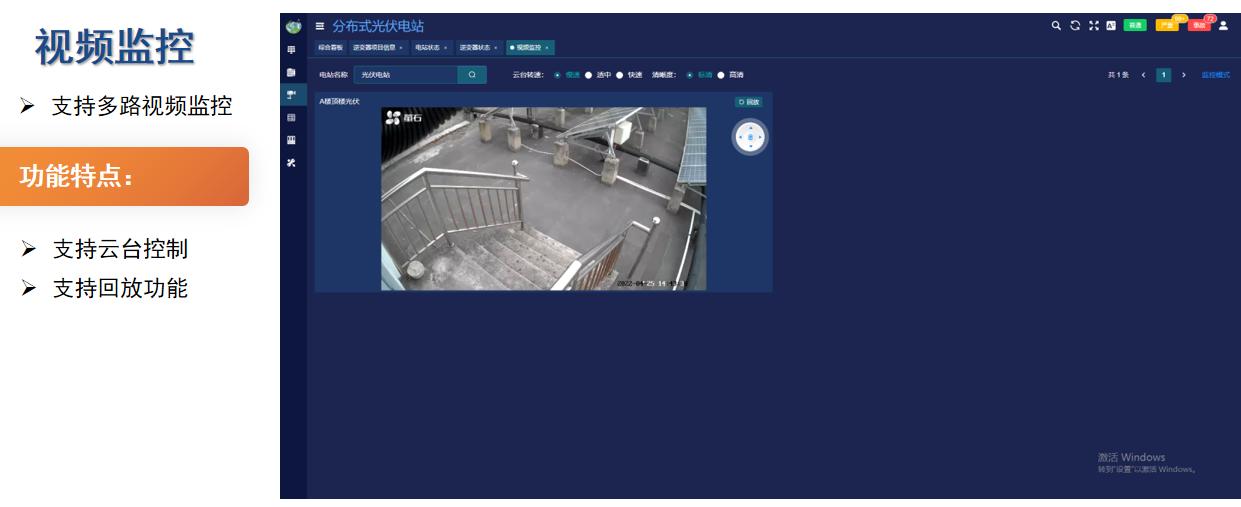Click the A楼顶楼光伏 camera label
This screenshot has height=507, width=1241.
coord(339,102)
